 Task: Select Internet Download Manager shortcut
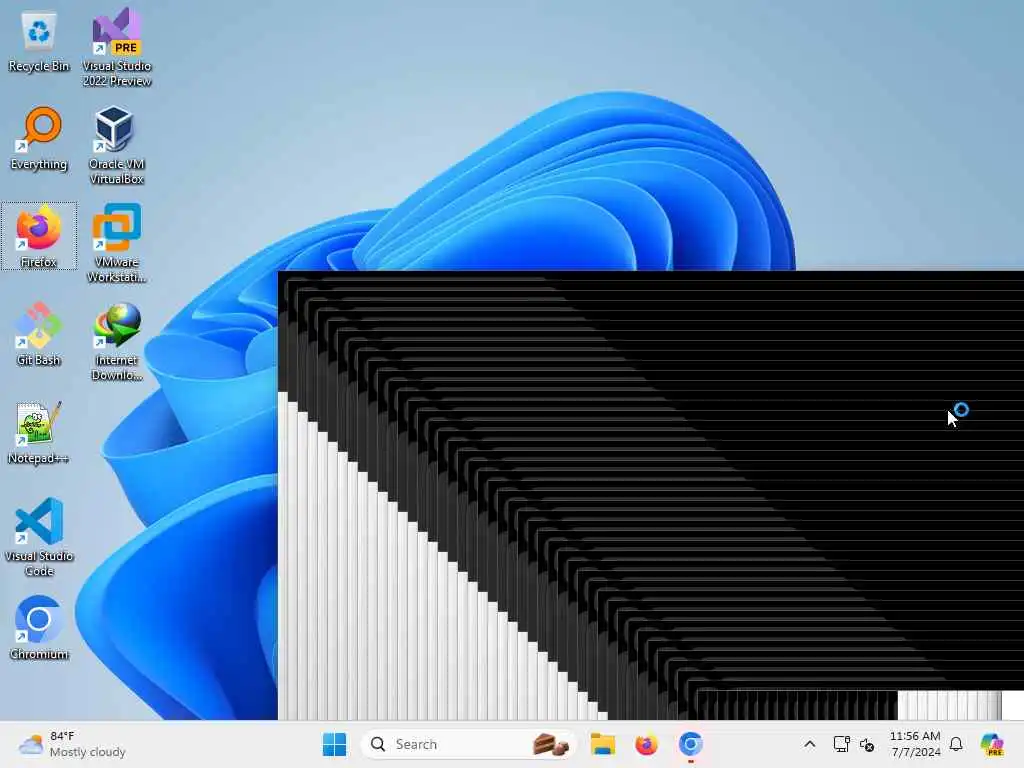[116, 341]
